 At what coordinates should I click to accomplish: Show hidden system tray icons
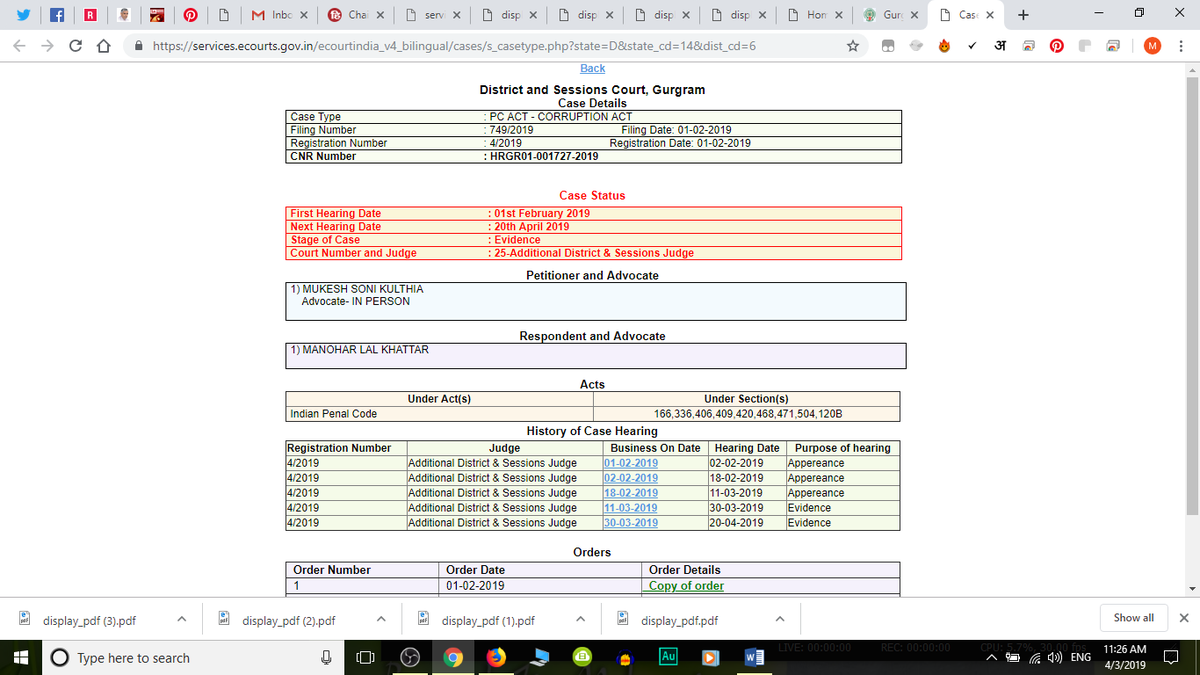coord(991,658)
